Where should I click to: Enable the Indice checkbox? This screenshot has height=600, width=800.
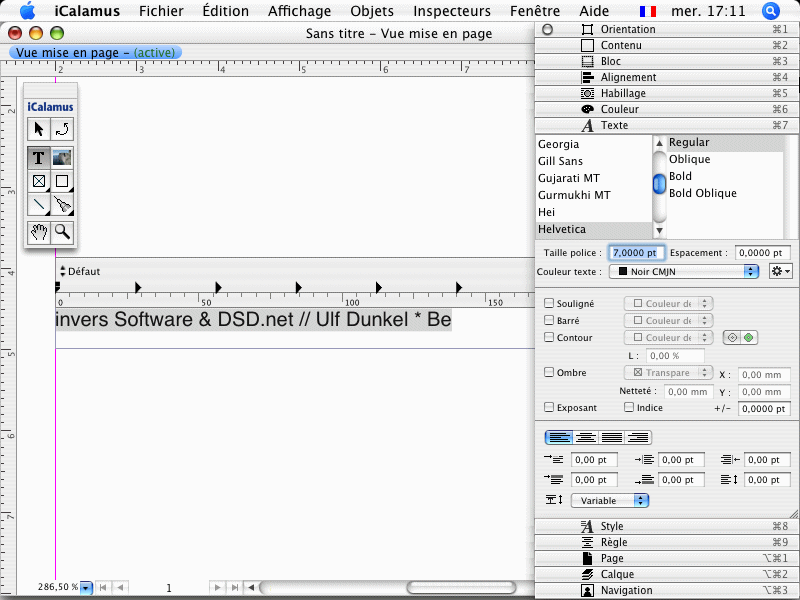629,407
